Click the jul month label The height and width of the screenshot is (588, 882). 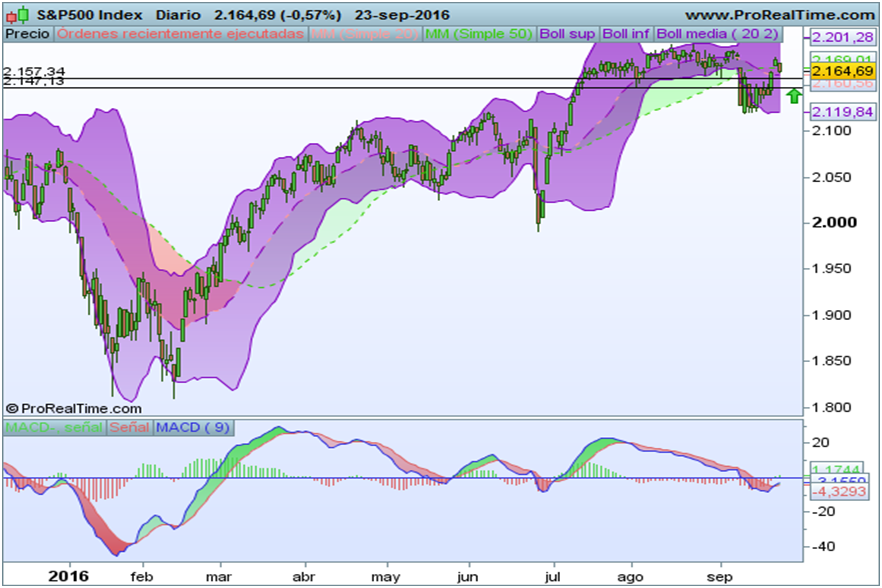(x=554, y=577)
